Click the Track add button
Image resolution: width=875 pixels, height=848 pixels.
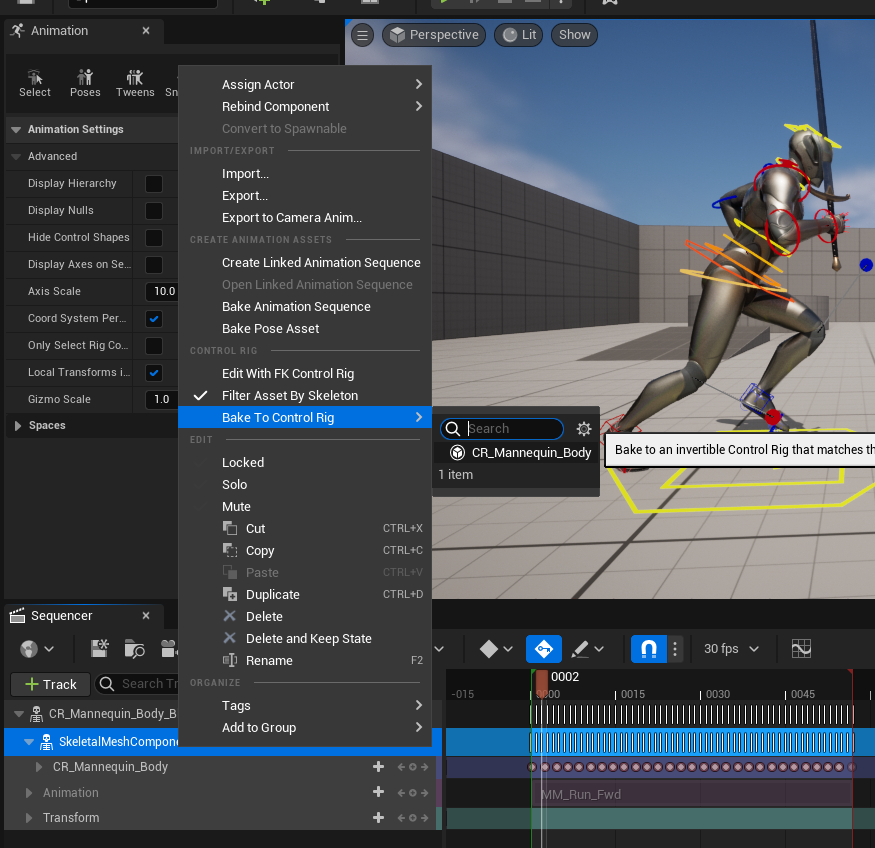50,684
